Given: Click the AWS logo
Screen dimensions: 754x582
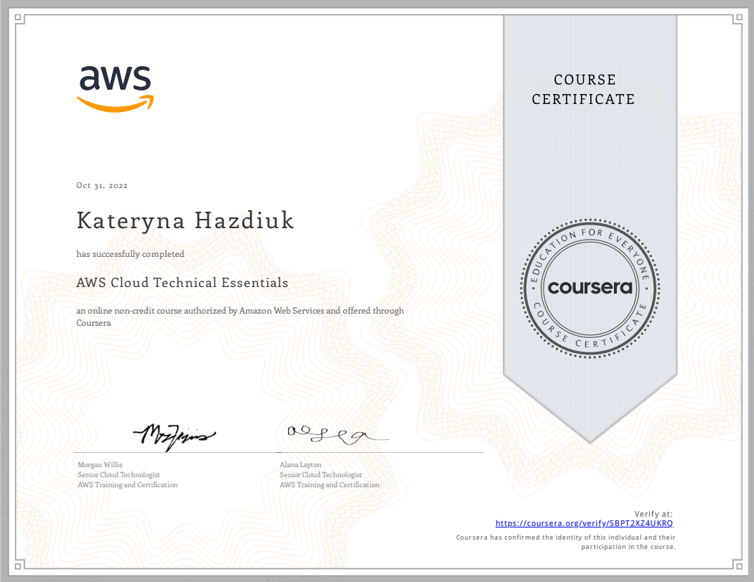Looking at the screenshot, I should click(x=115, y=89).
